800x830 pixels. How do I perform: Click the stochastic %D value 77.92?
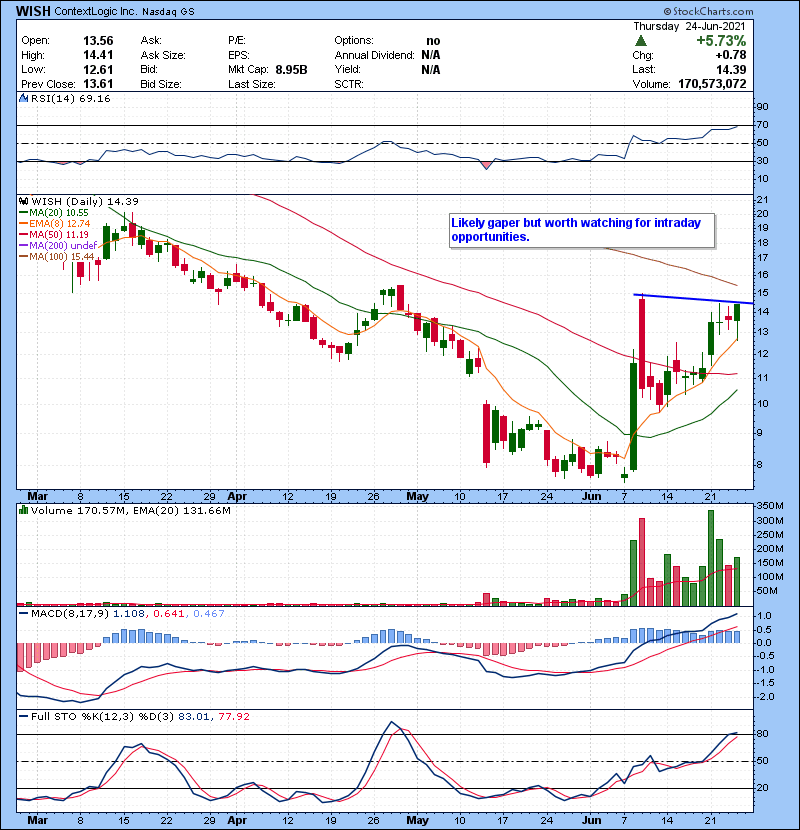pyautogui.click(x=233, y=717)
